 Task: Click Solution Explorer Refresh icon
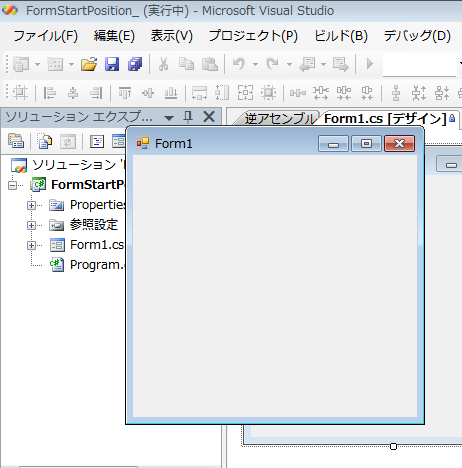pyautogui.click(x=68, y=142)
